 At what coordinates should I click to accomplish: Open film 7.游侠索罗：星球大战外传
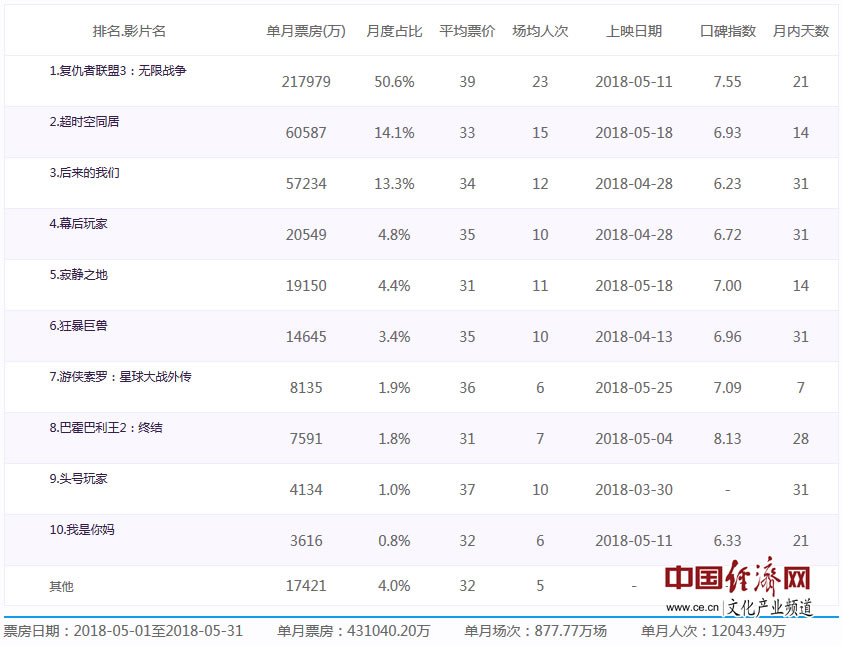[x=120, y=376]
